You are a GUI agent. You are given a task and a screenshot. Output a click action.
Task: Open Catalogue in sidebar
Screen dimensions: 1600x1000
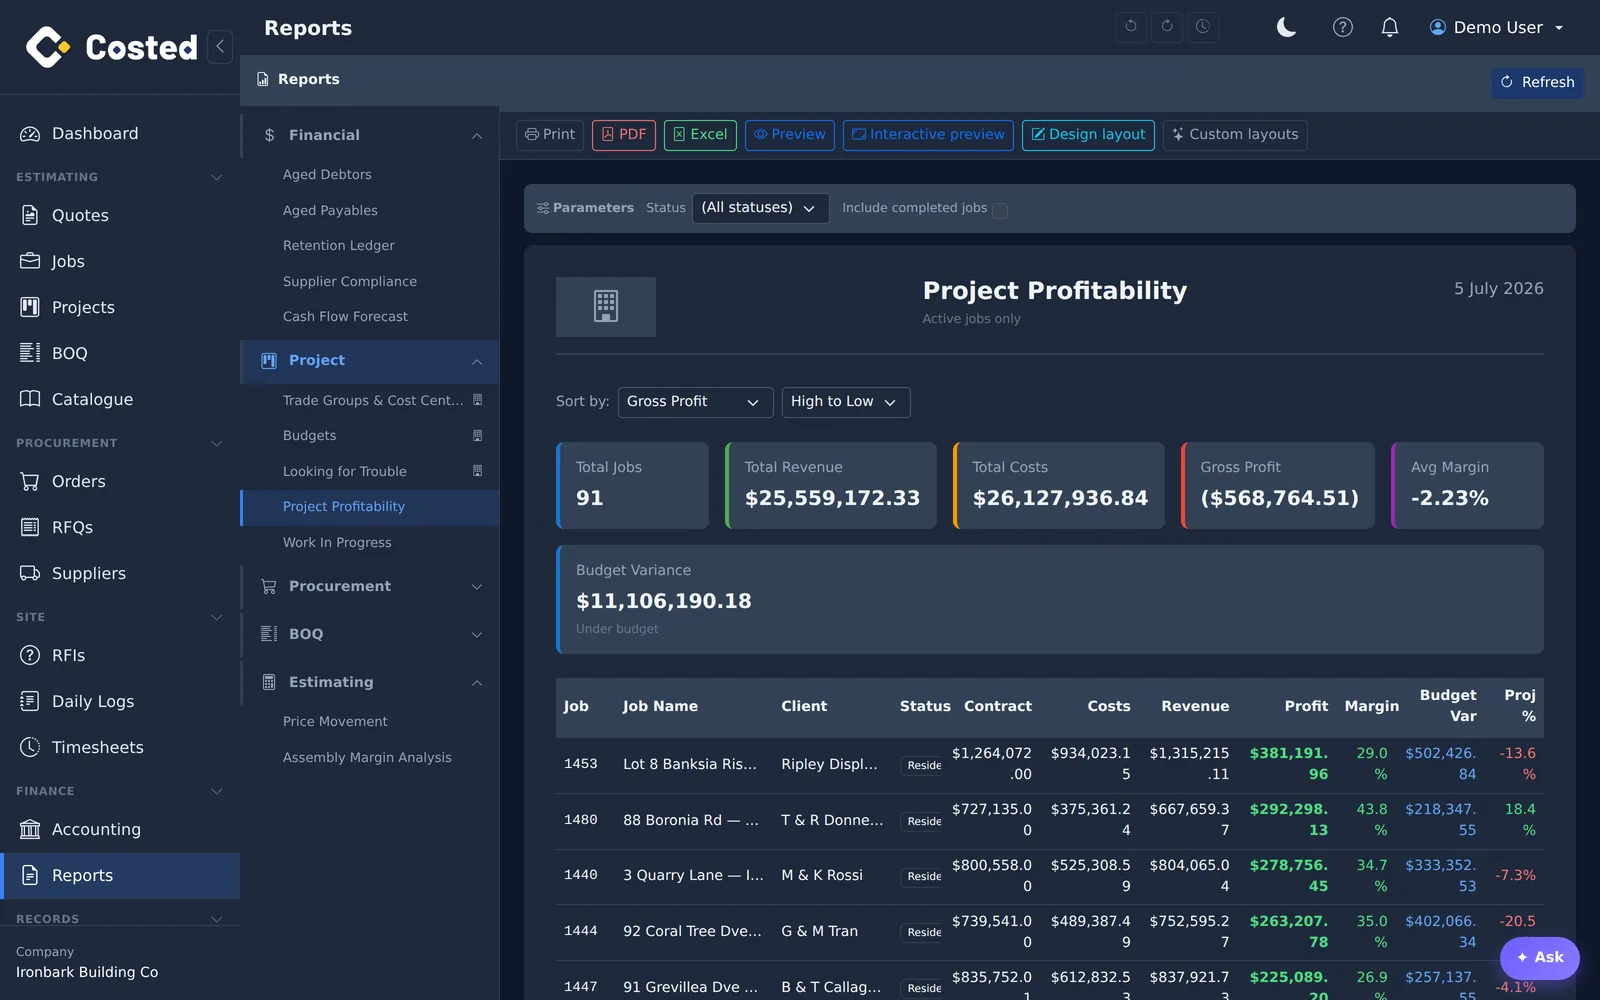tap(120, 399)
